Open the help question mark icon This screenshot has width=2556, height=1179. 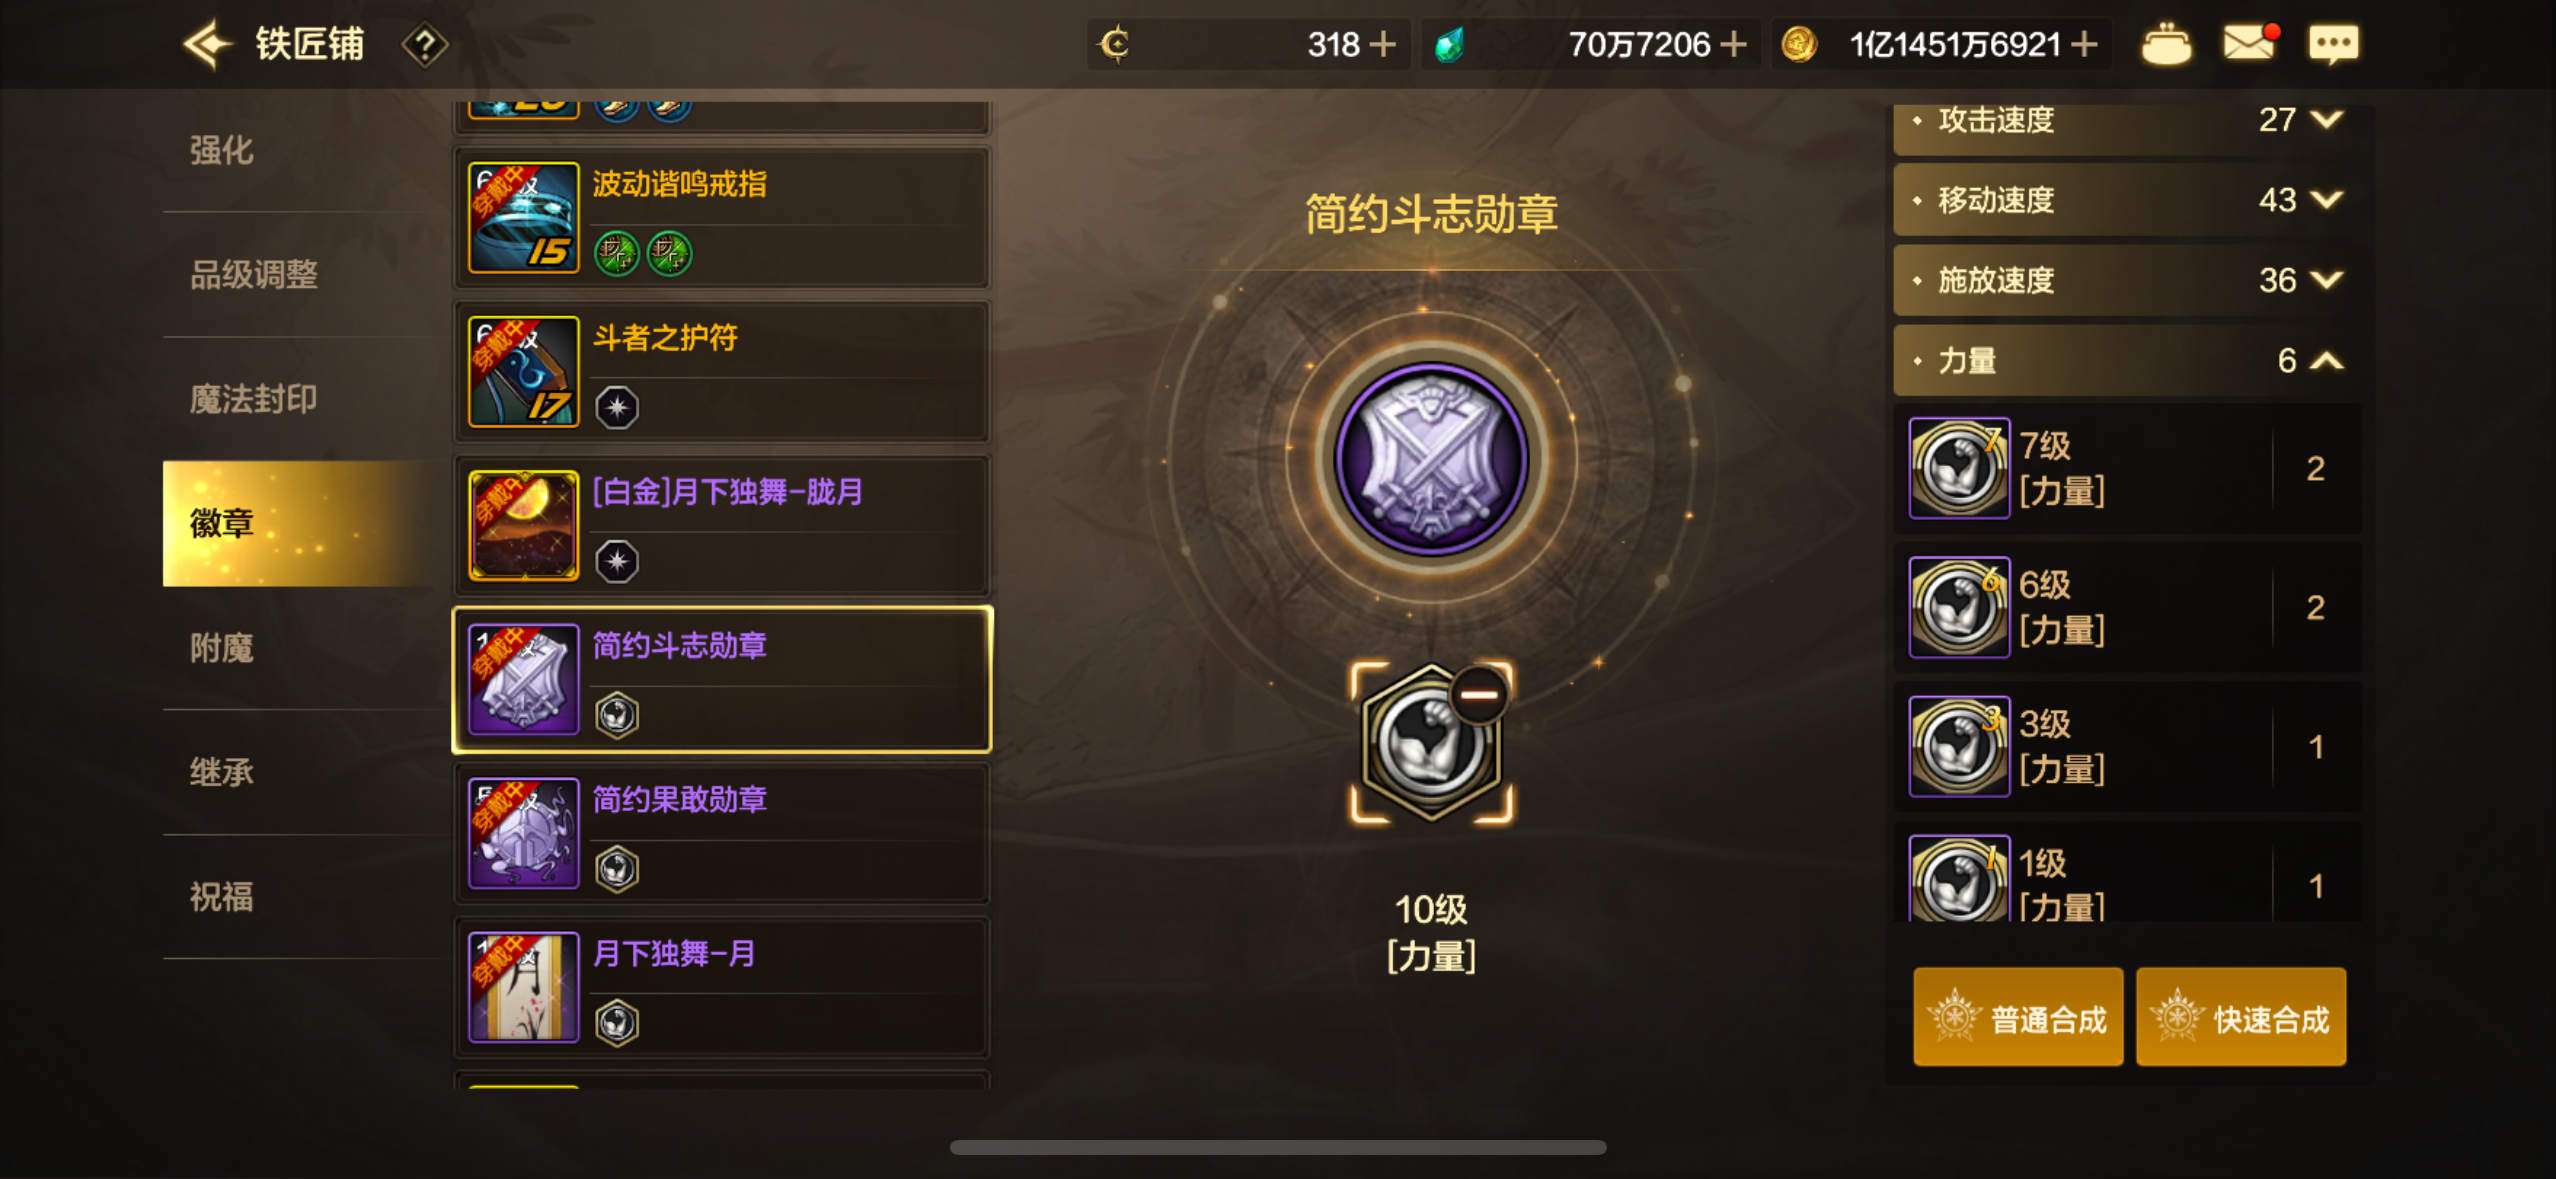coord(424,45)
